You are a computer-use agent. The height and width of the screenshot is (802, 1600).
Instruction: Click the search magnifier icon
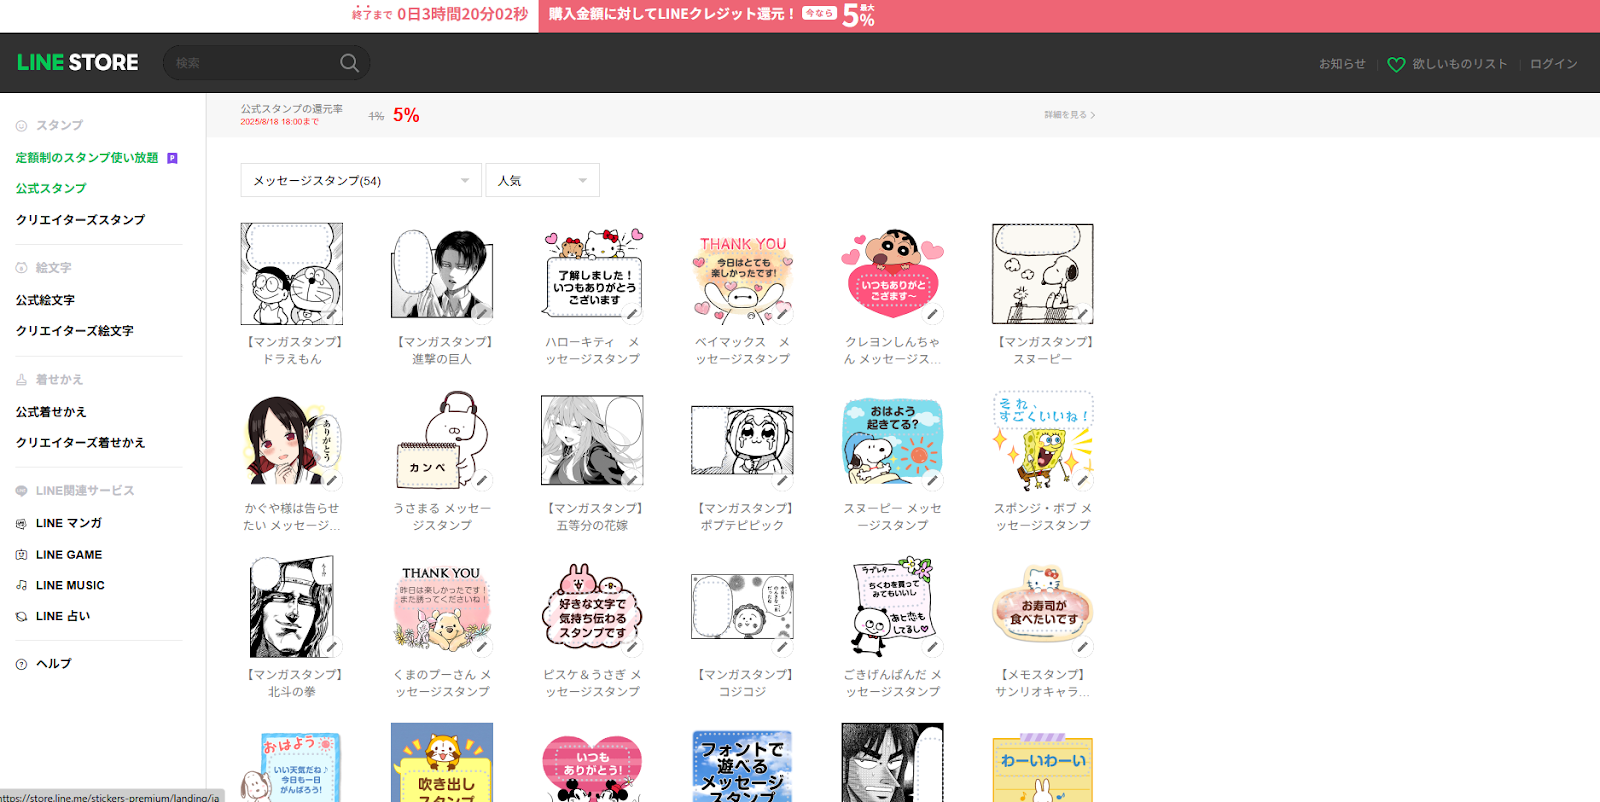pyautogui.click(x=349, y=63)
